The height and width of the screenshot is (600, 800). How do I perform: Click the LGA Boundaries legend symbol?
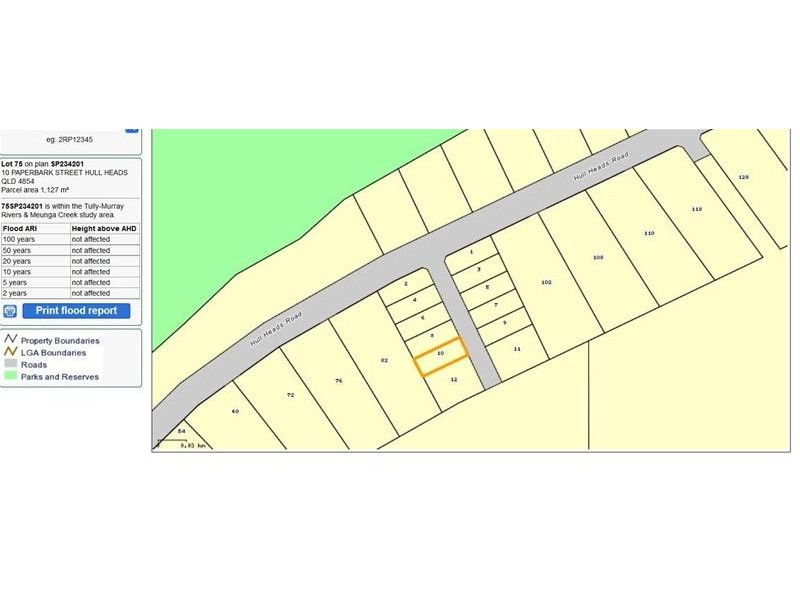(11, 353)
